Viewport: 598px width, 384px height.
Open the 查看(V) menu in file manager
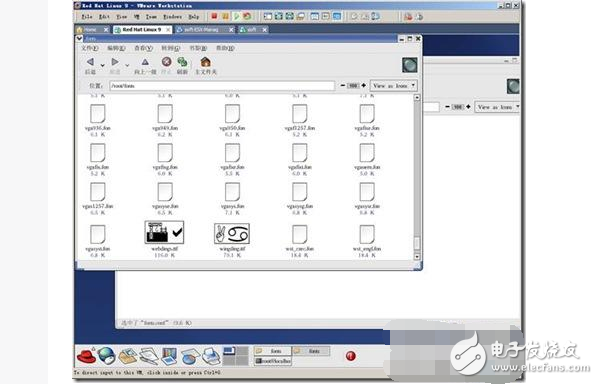click(143, 48)
